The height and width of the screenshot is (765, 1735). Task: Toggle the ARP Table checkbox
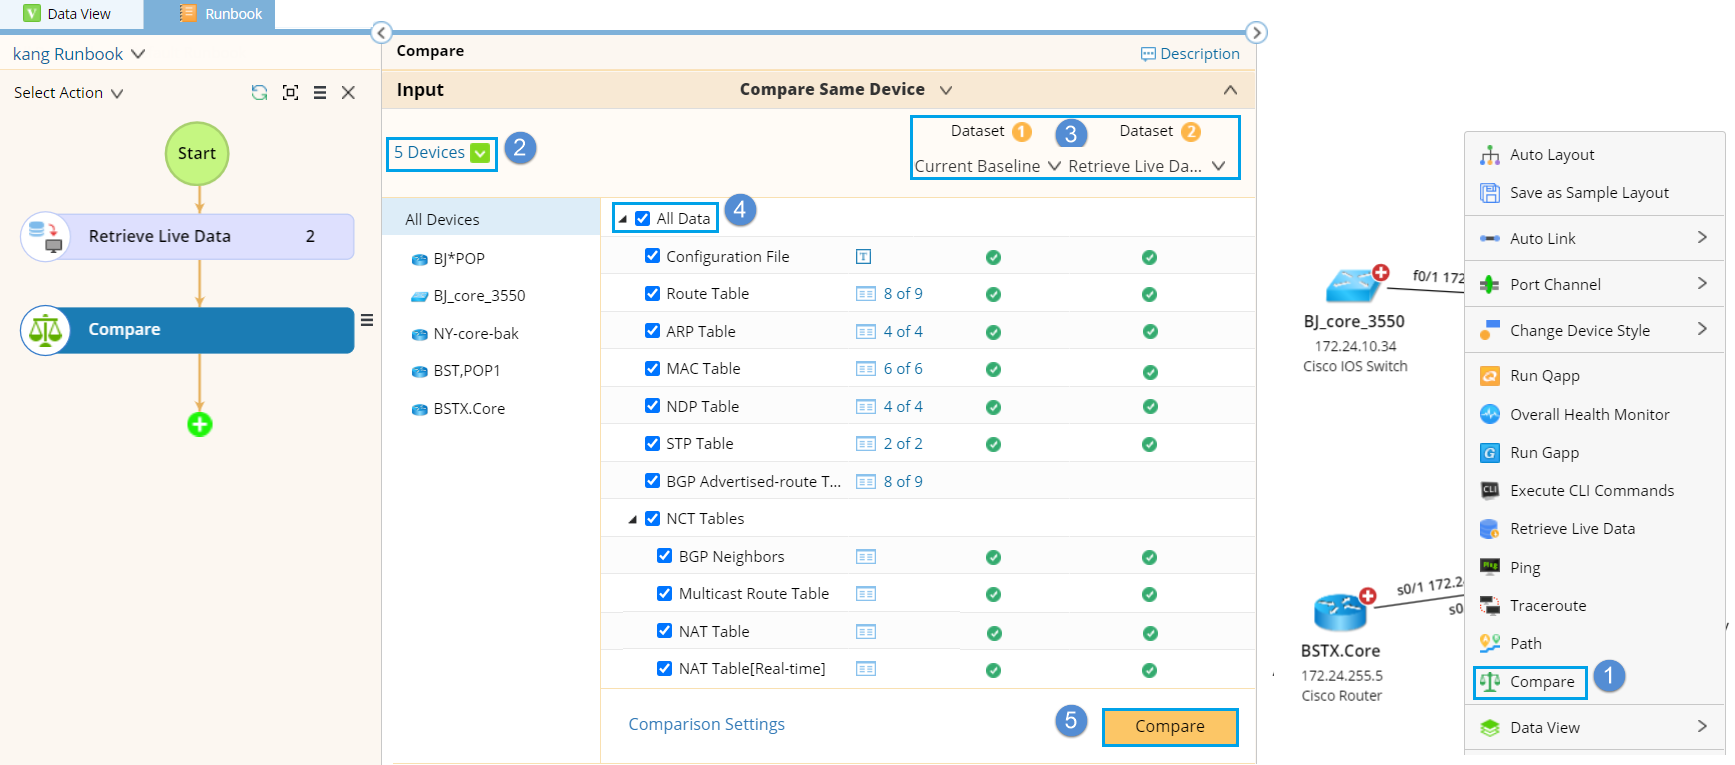click(653, 331)
